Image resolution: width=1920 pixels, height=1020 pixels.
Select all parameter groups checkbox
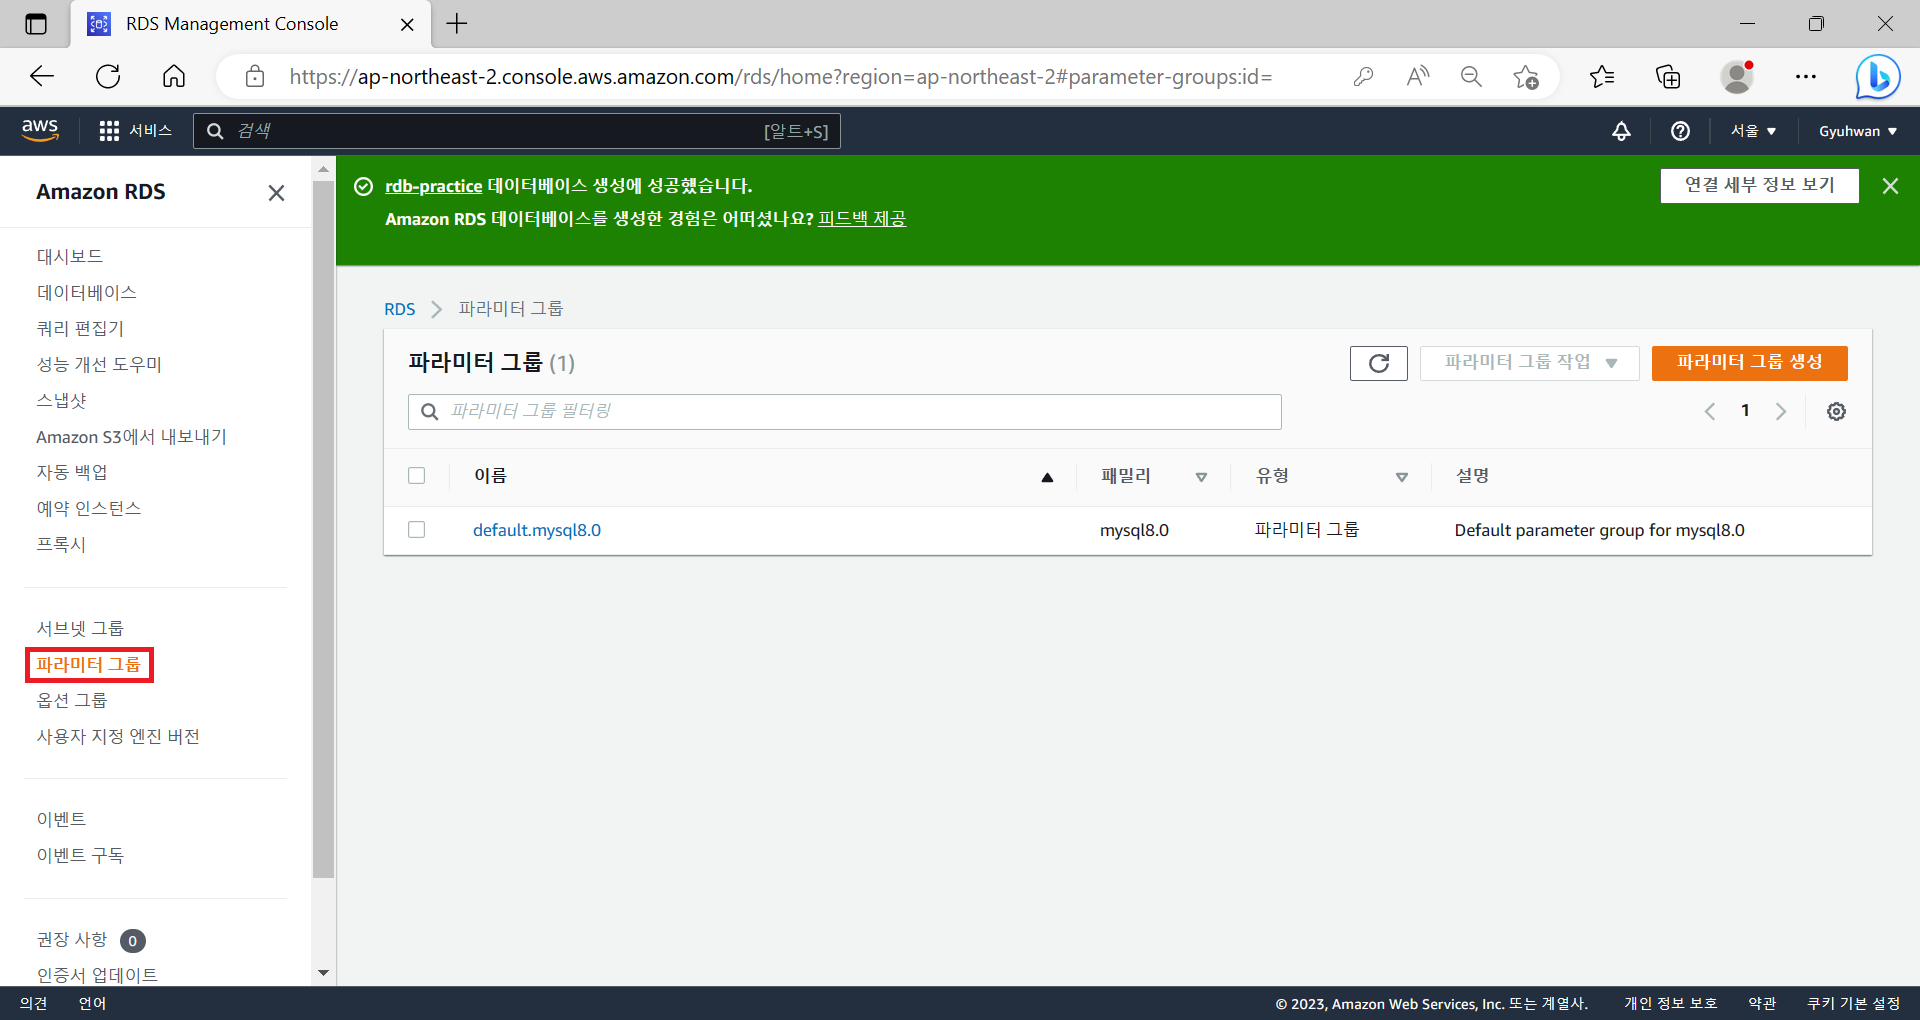tap(417, 476)
